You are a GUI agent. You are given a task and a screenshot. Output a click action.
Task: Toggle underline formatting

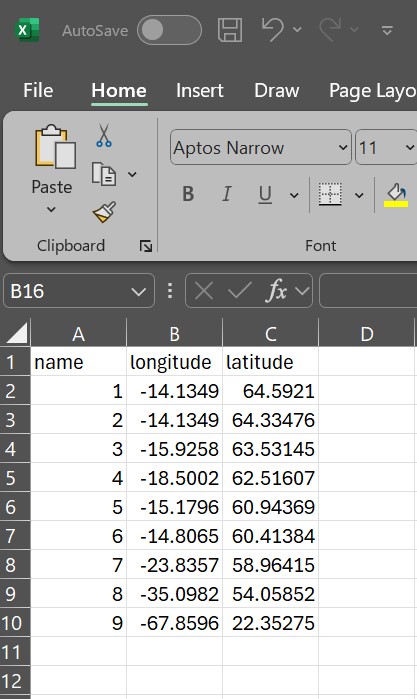[265, 194]
